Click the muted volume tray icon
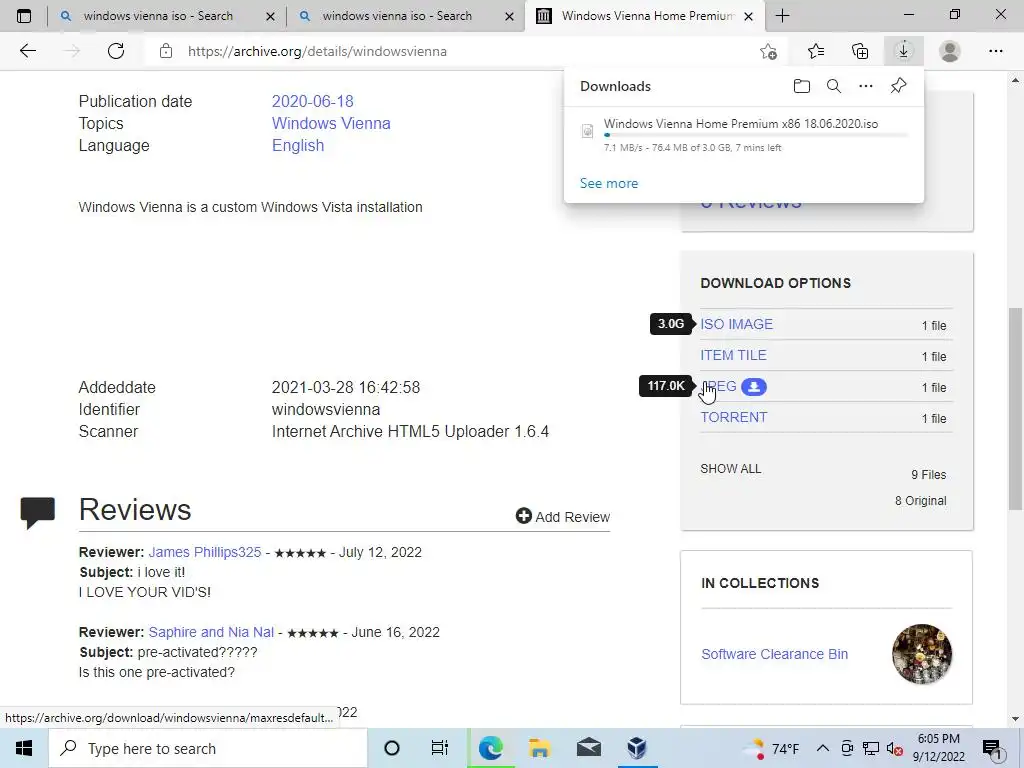This screenshot has width=1024, height=768. 895,749
